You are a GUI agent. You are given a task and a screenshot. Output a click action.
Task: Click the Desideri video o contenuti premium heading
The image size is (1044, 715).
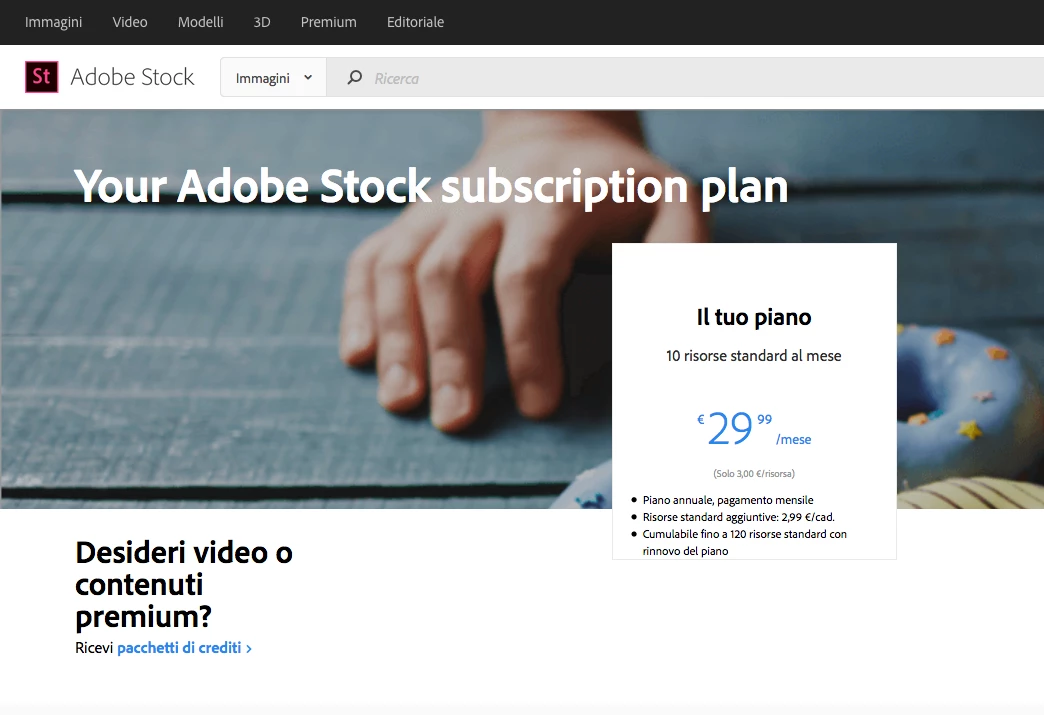coord(184,585)
